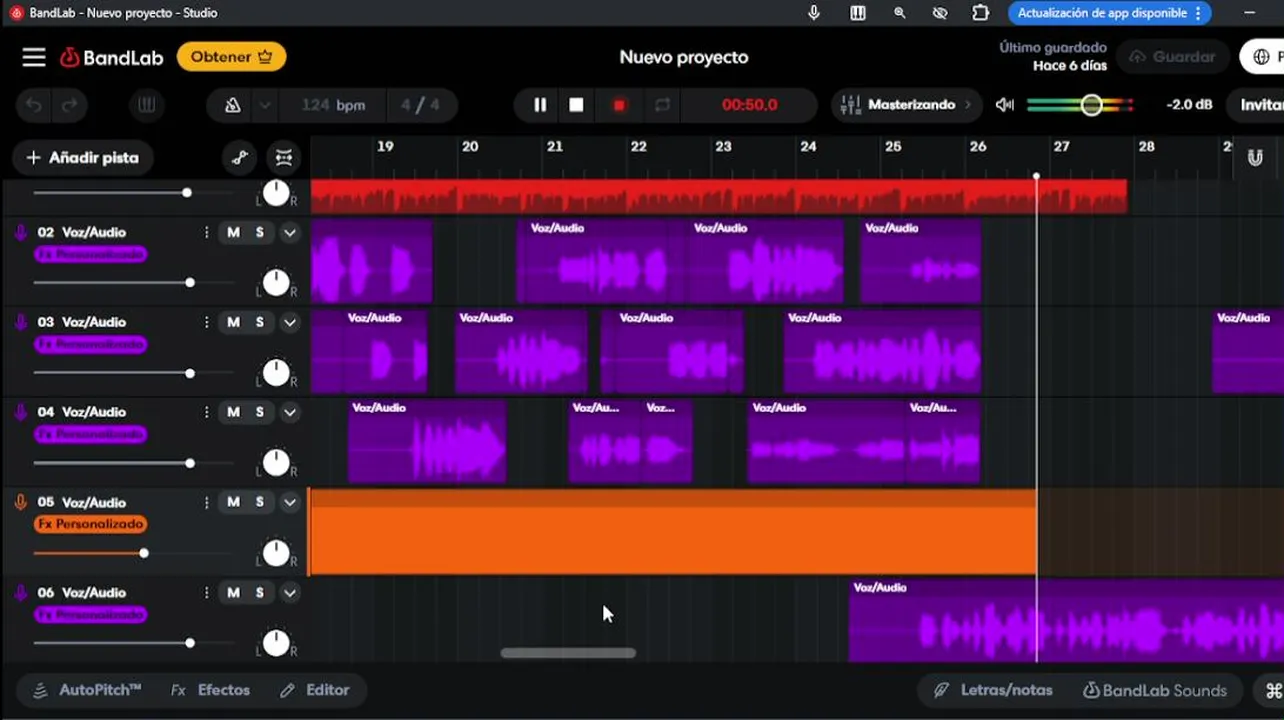The height and width of the screenshot is (720, 1284).
Task: Open the Letras/notas panel
Action: click(994, 690)
